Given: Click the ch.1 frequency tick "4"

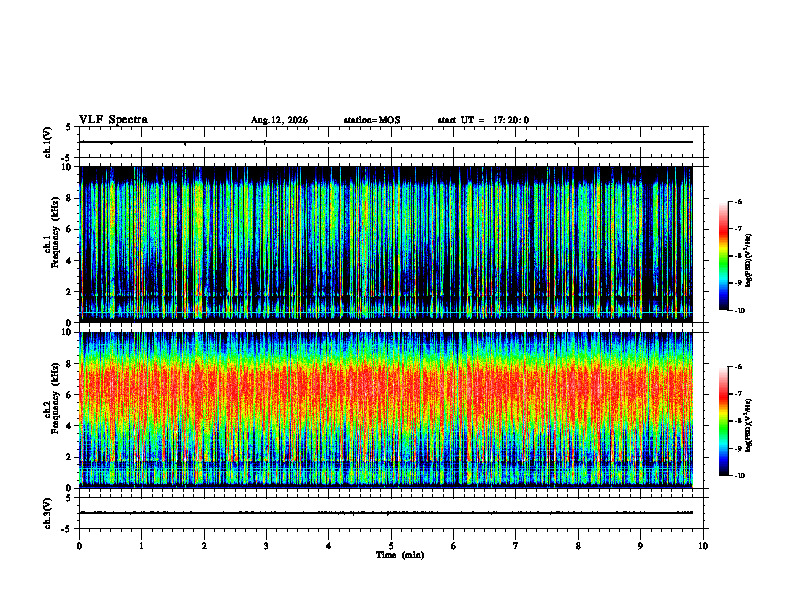Looking at the screenshot, I should (70, 261).
